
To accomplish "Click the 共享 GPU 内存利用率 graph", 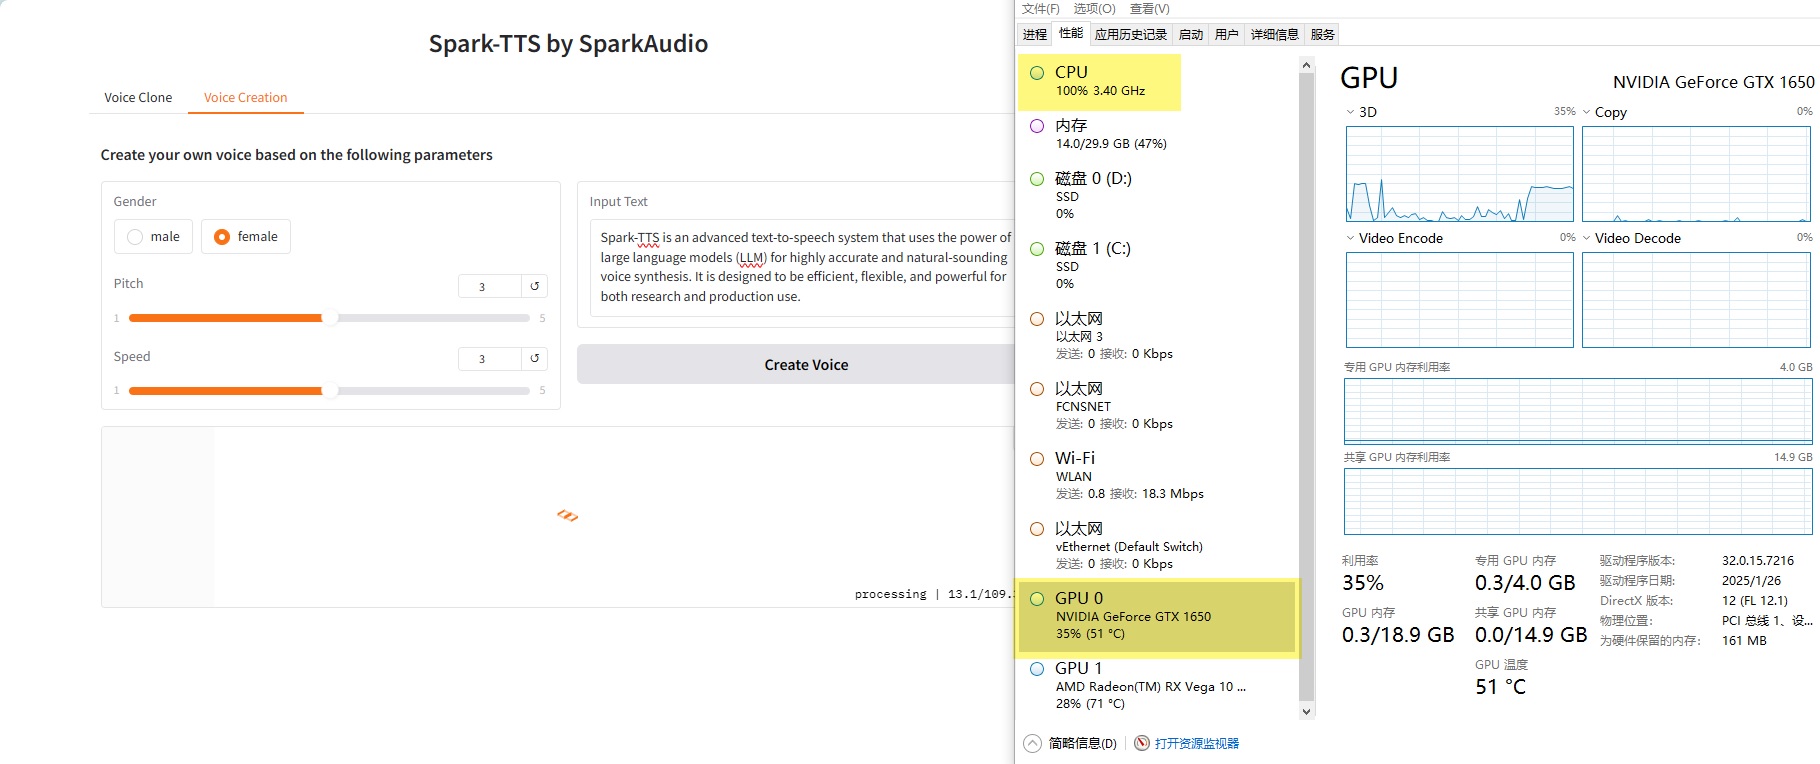I will [x=1578, y=501].
